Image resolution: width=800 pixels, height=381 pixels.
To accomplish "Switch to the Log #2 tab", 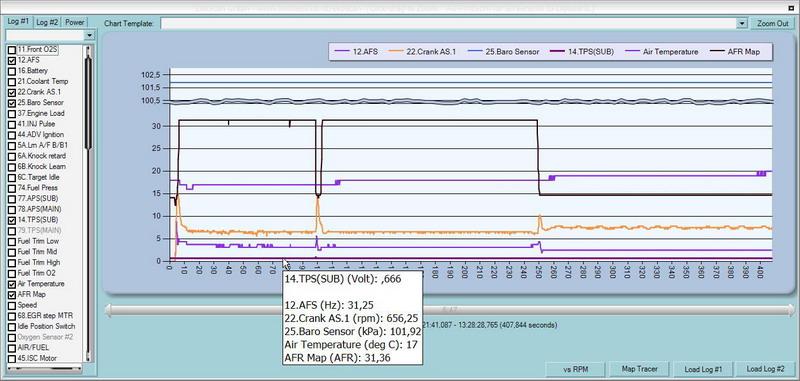I will 47,22.
